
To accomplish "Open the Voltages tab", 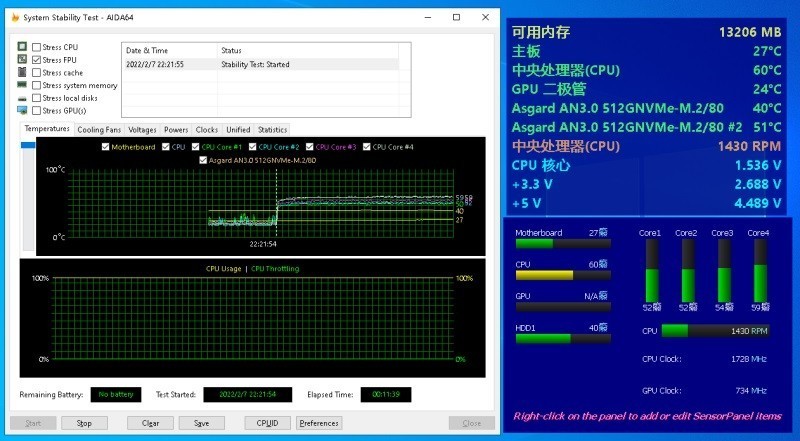I will click(142, 130).
